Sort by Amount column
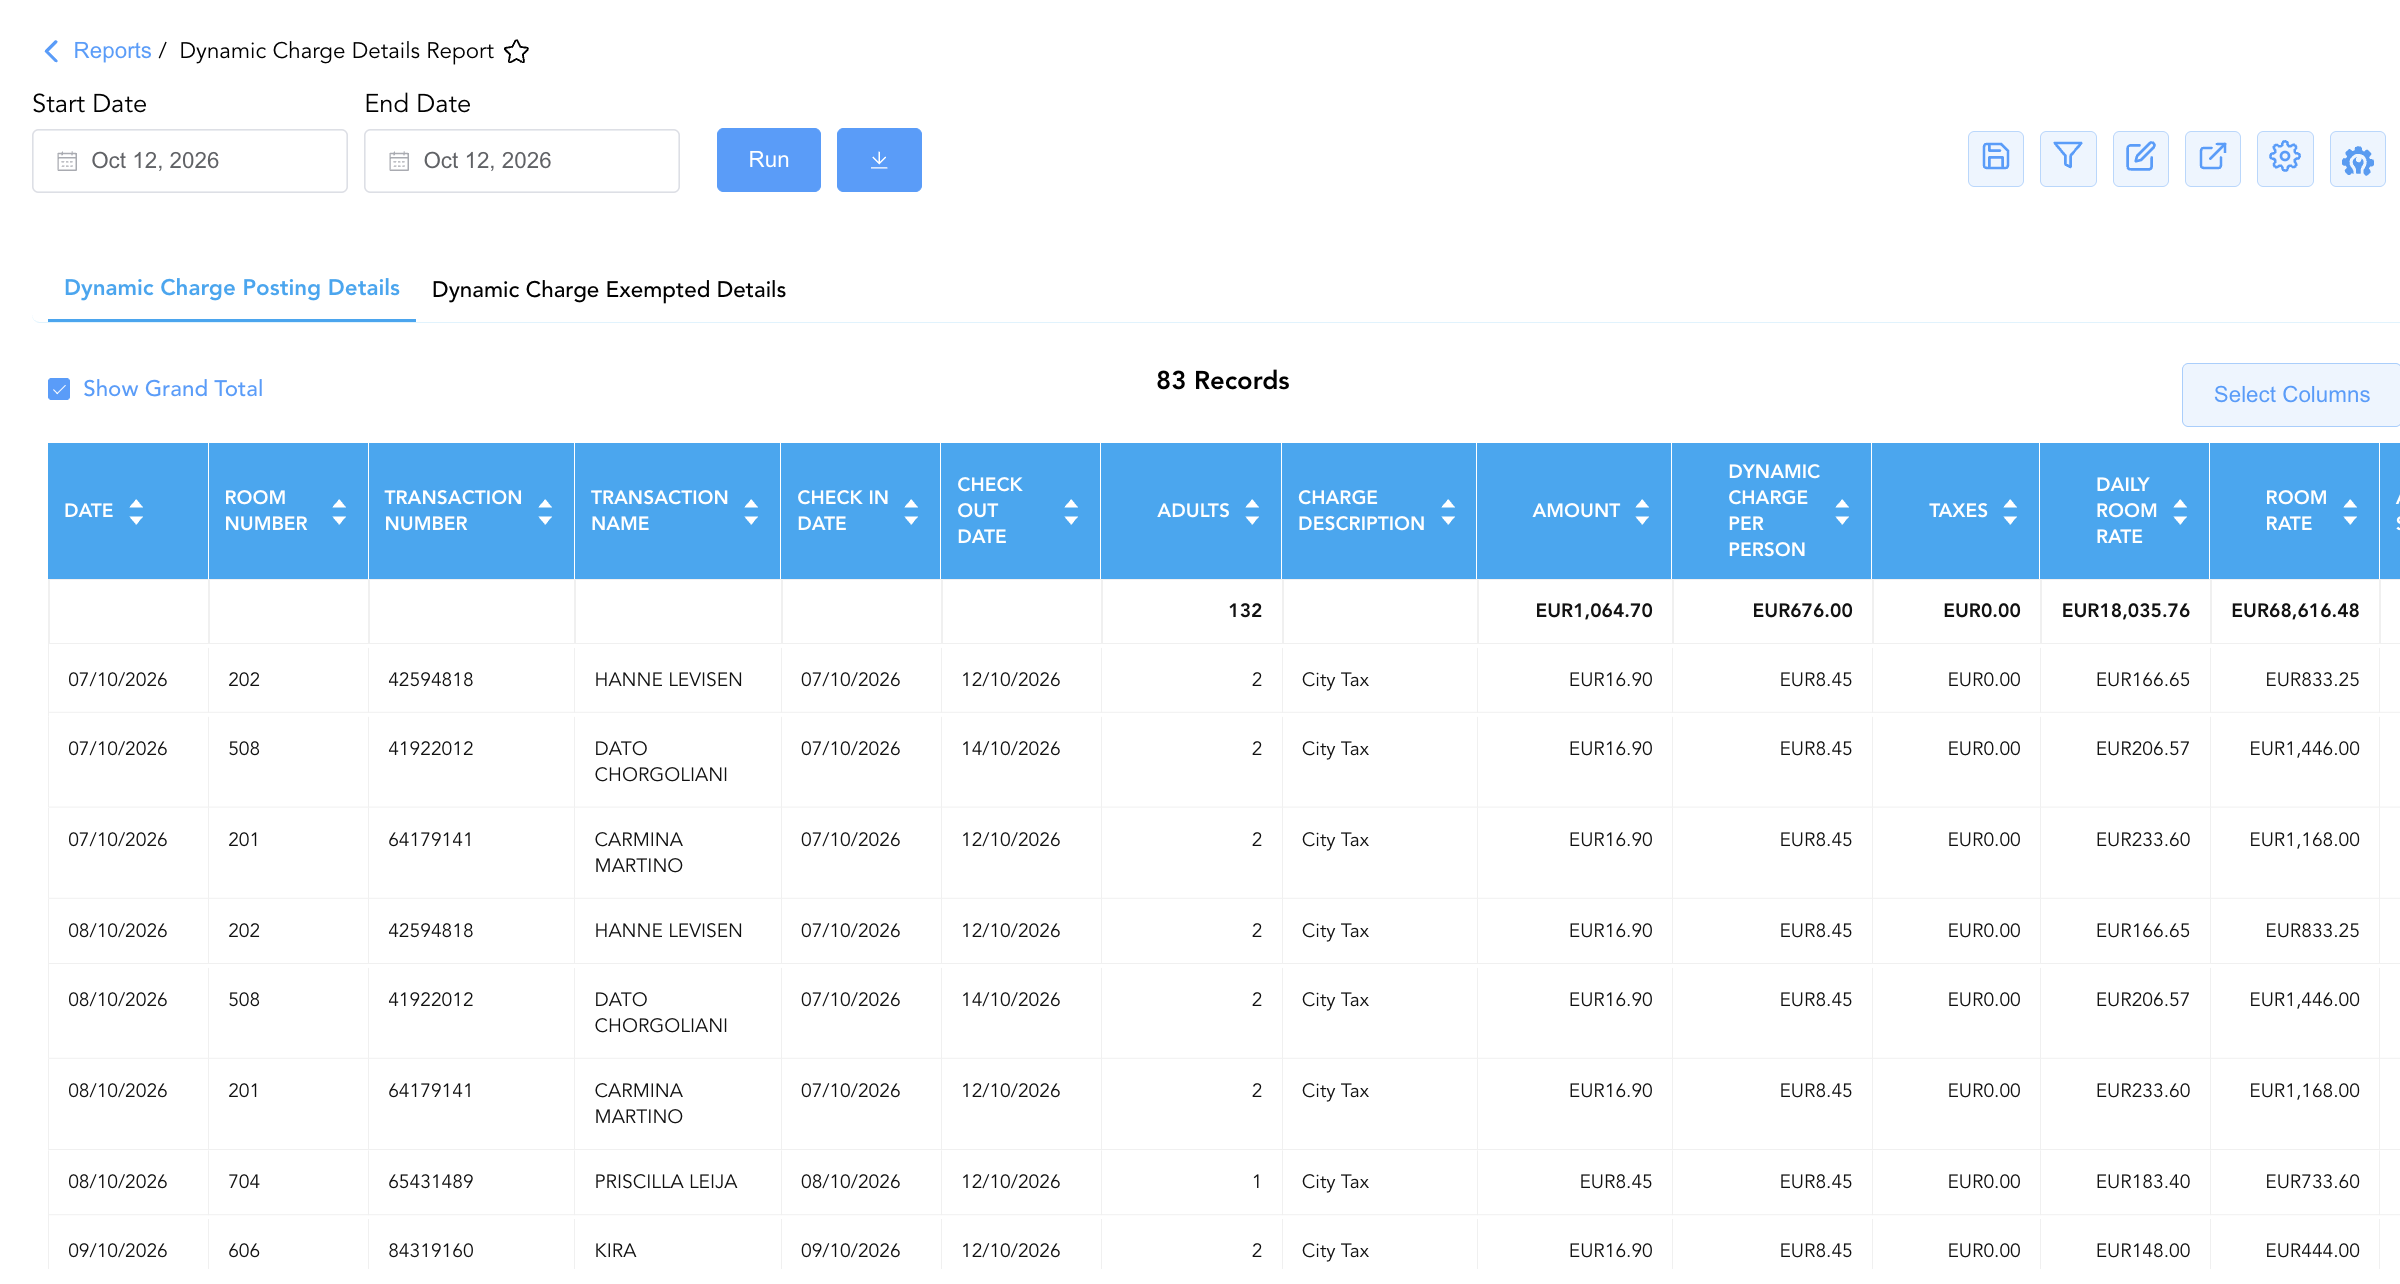Screen dimensions: 2400x1284 click(1642, 511)
